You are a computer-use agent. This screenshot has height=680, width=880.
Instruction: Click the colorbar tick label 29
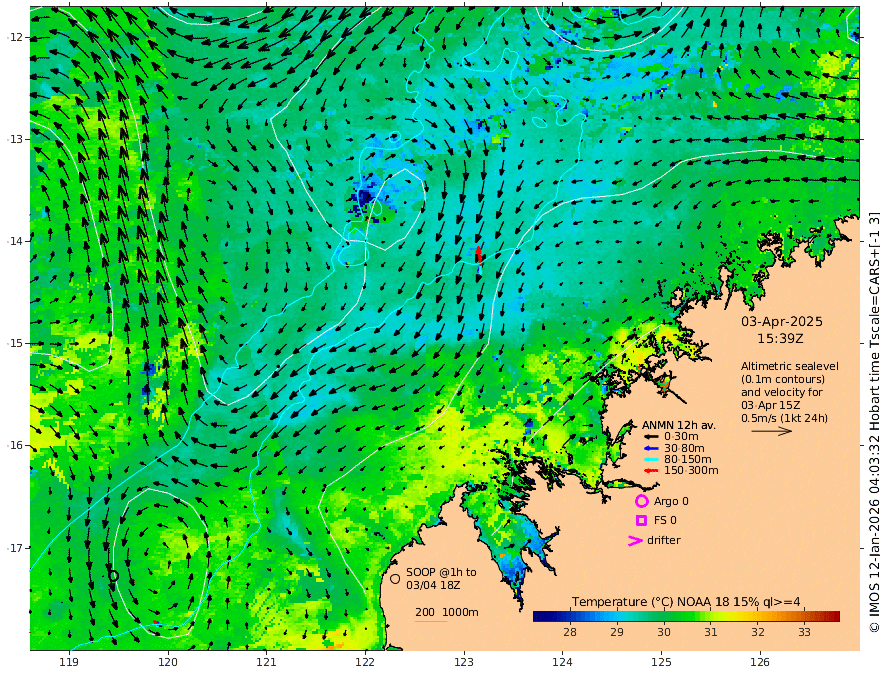pyautogui.click(x=617, y=632)
